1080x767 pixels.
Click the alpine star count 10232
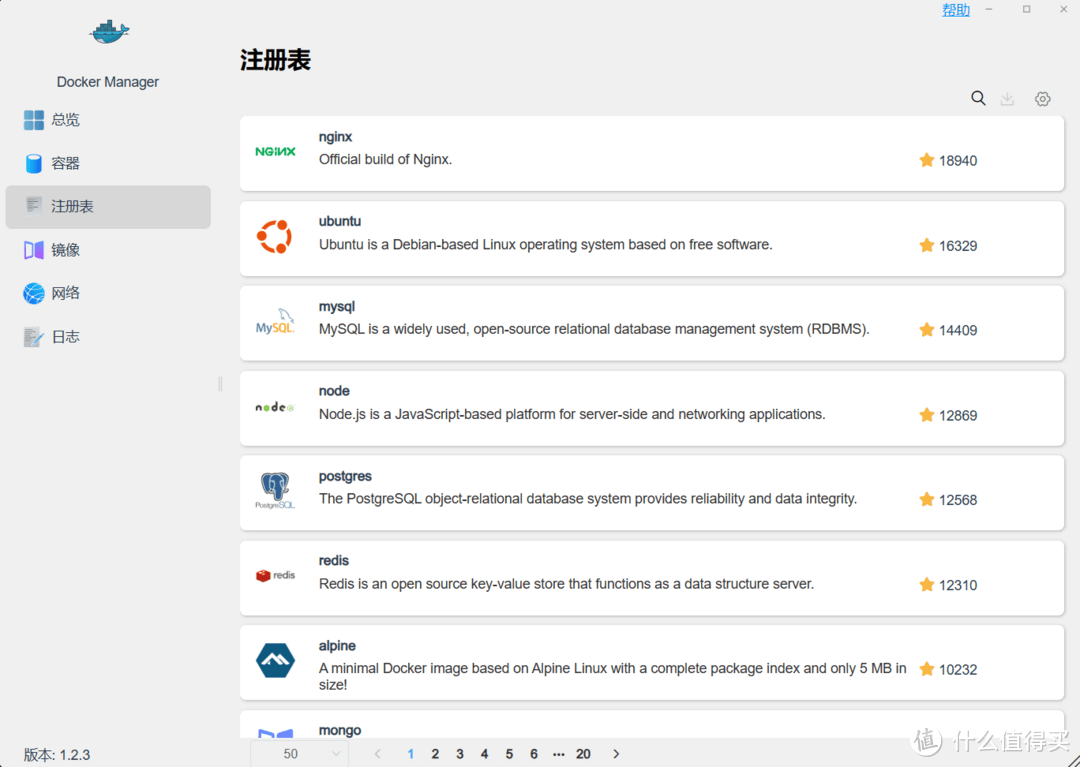click(958, 669)
